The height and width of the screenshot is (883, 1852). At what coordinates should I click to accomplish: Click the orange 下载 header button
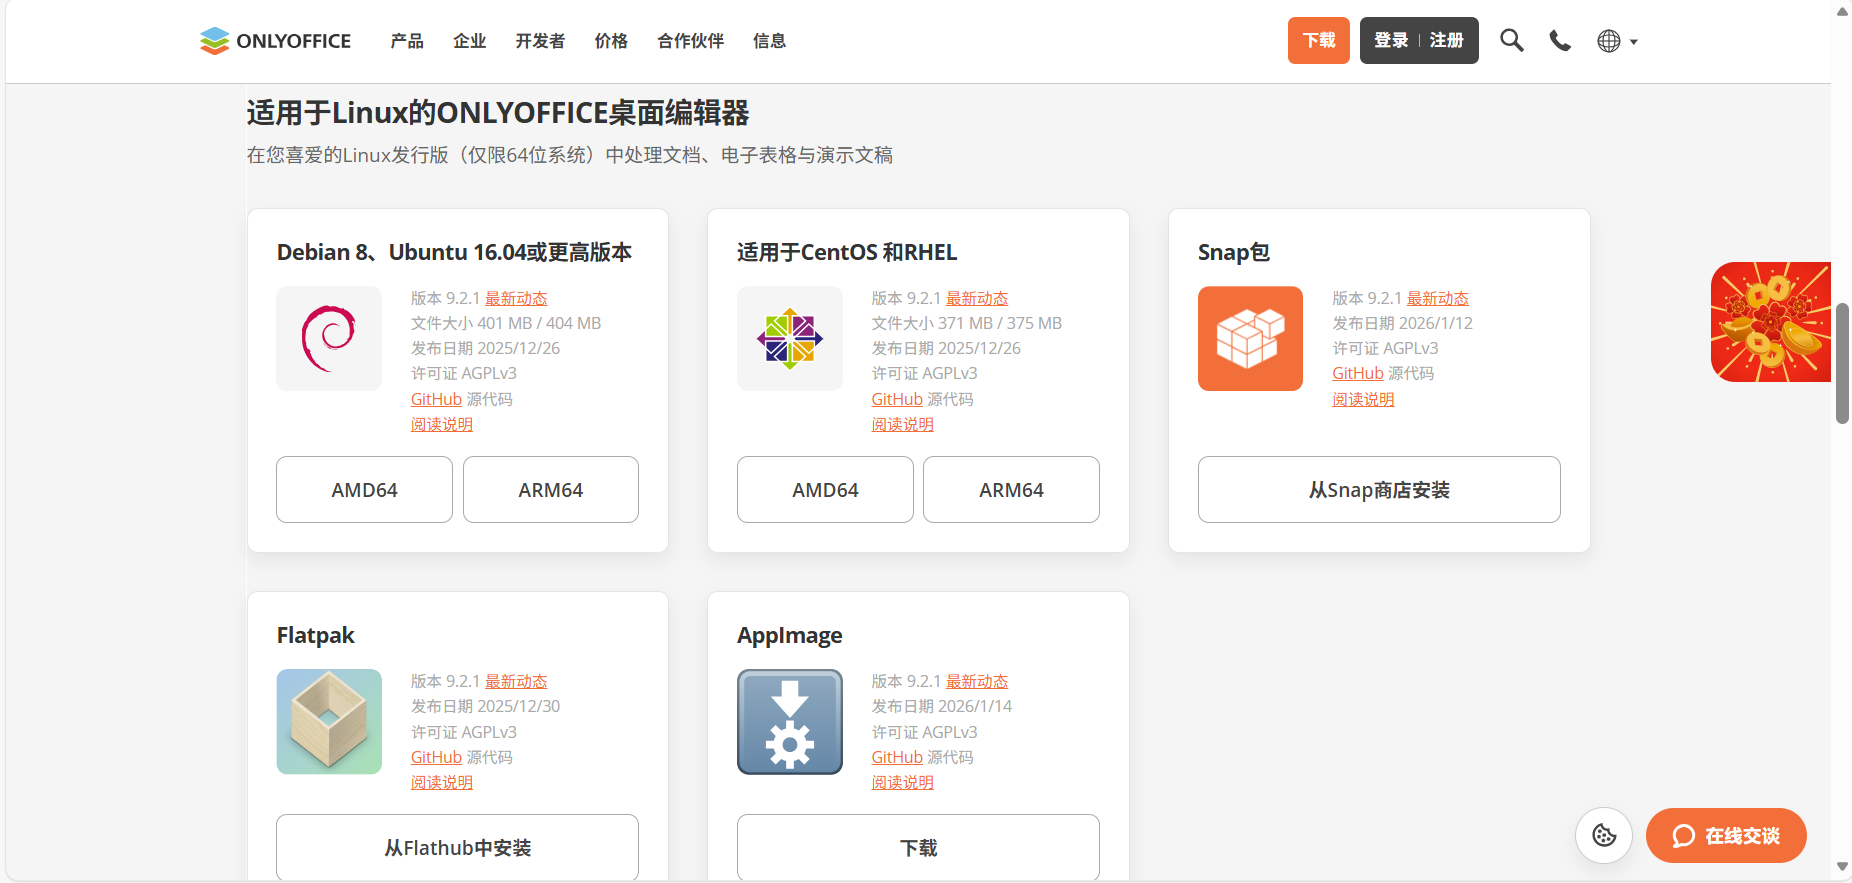pos(1319,41)
